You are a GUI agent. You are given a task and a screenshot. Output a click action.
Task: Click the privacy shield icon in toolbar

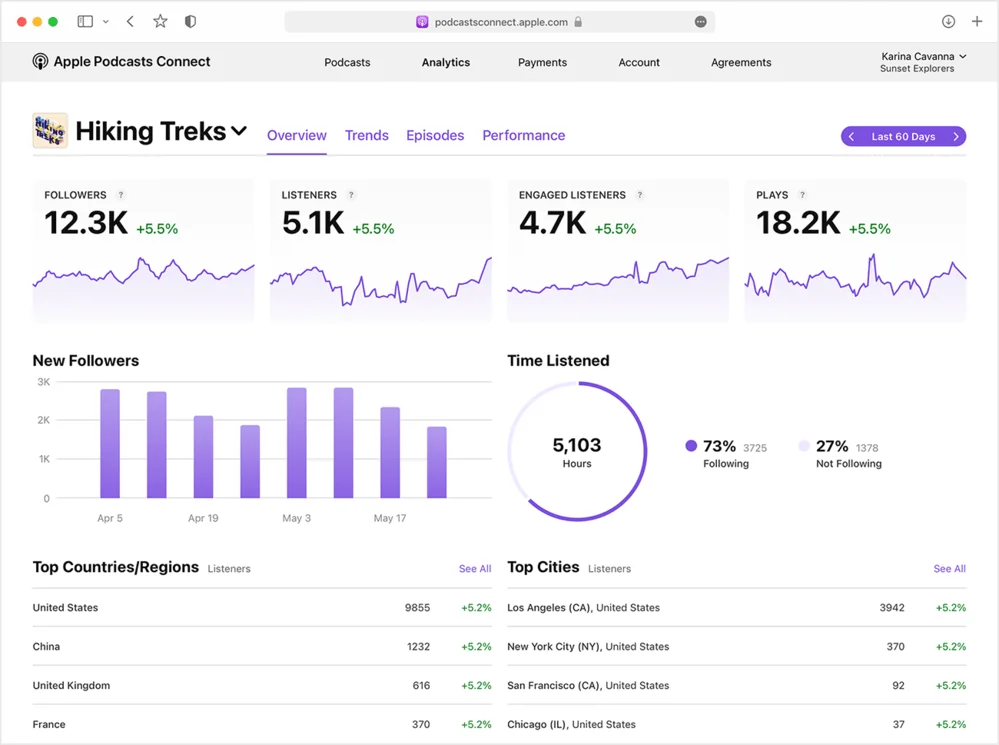pos(189,21)
